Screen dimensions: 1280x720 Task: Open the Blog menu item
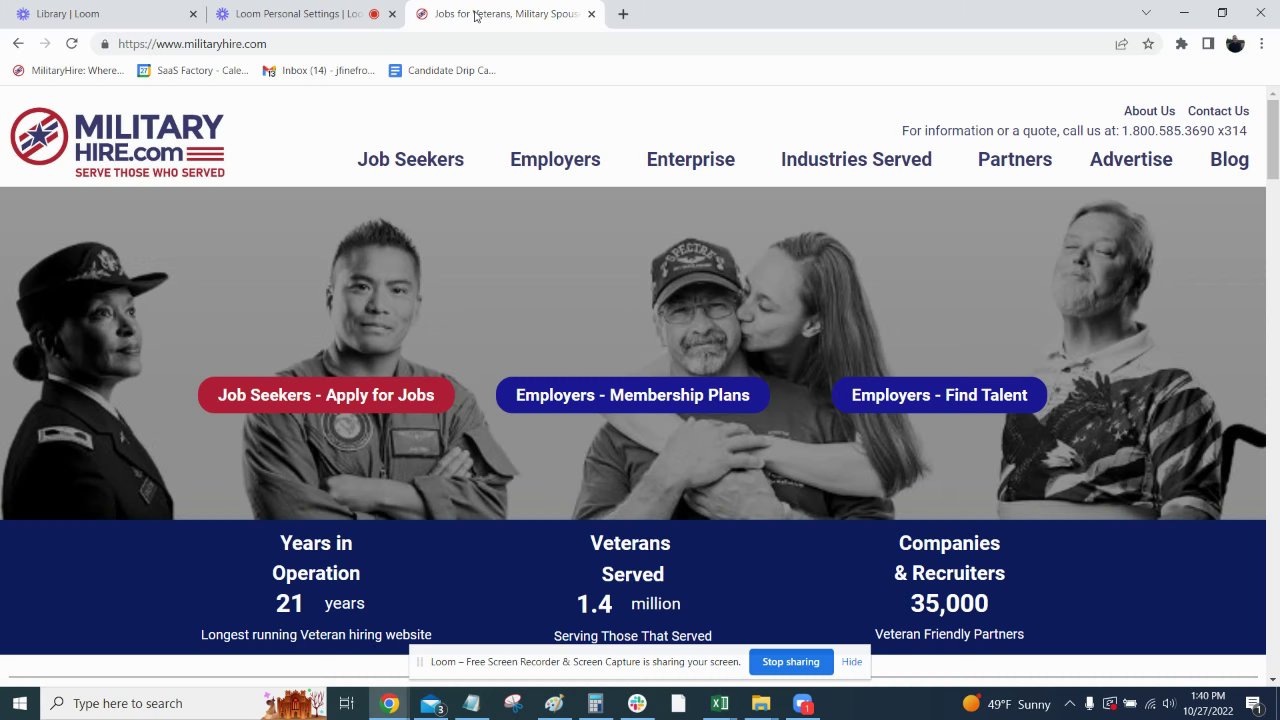tap(1229, 159)
